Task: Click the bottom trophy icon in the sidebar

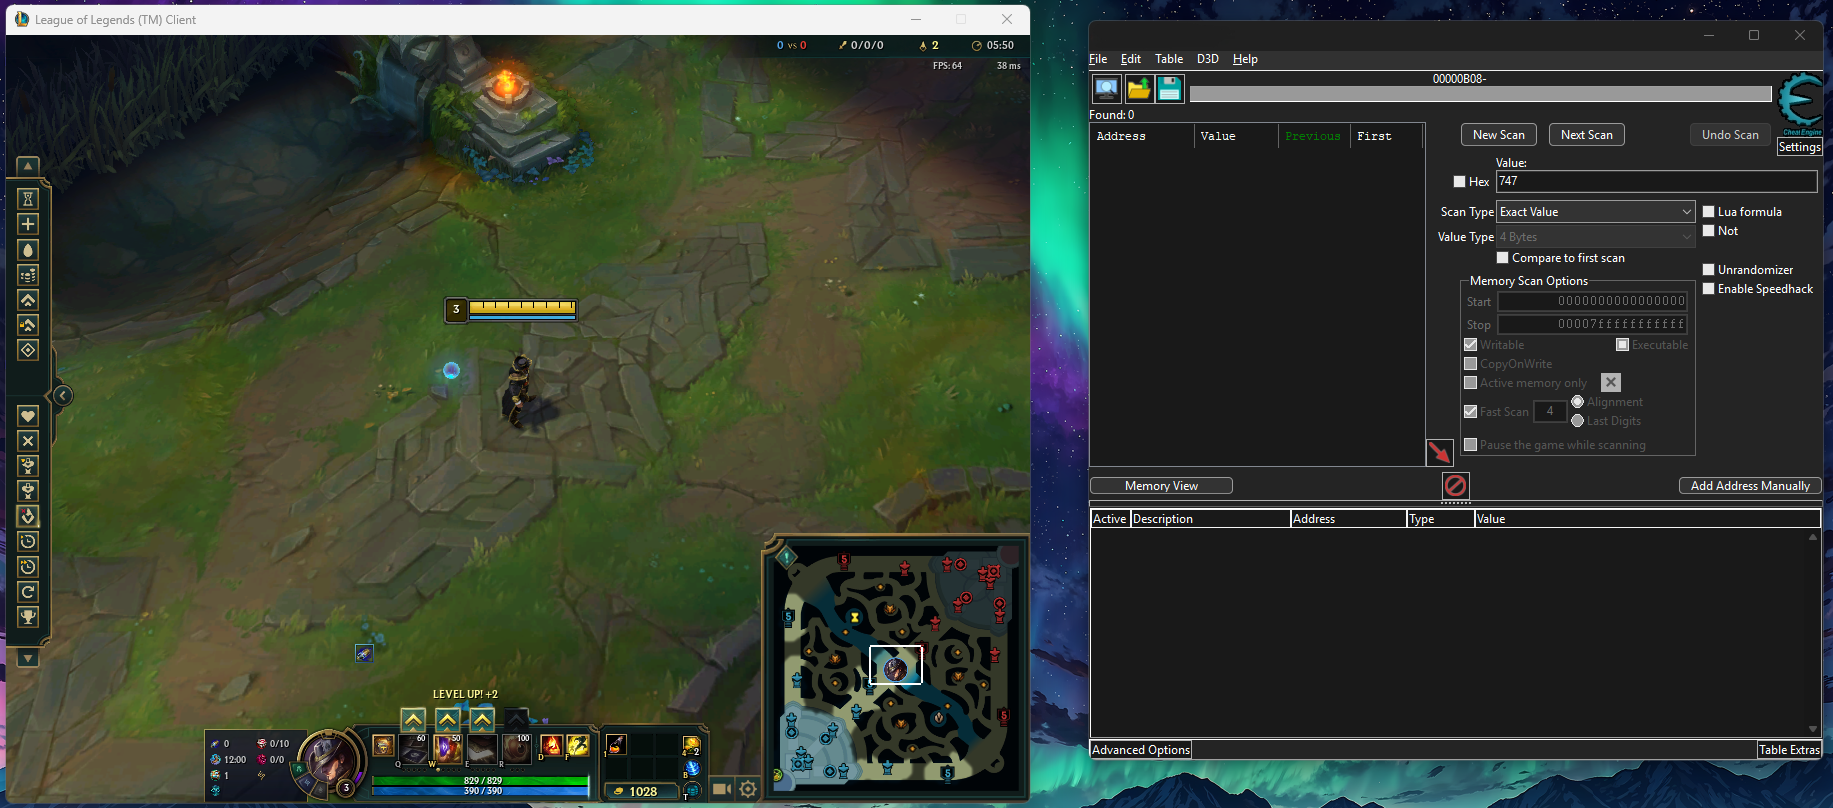Action: click(28, 617)
